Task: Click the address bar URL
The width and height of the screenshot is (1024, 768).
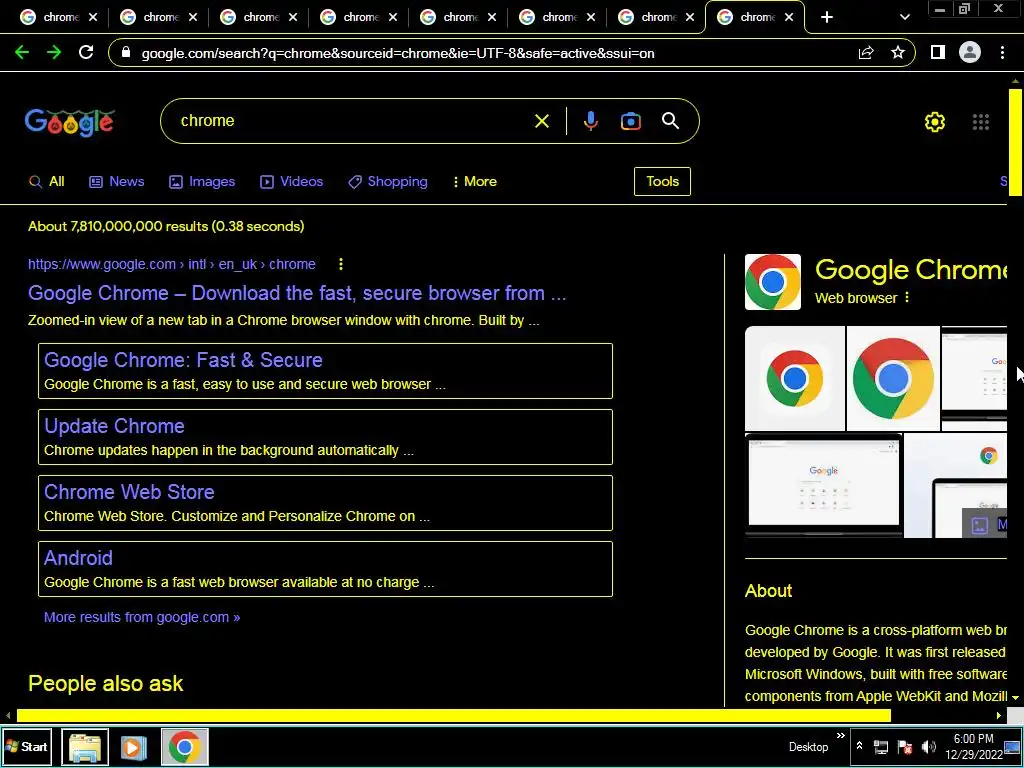Action: [x=398, y=54]
